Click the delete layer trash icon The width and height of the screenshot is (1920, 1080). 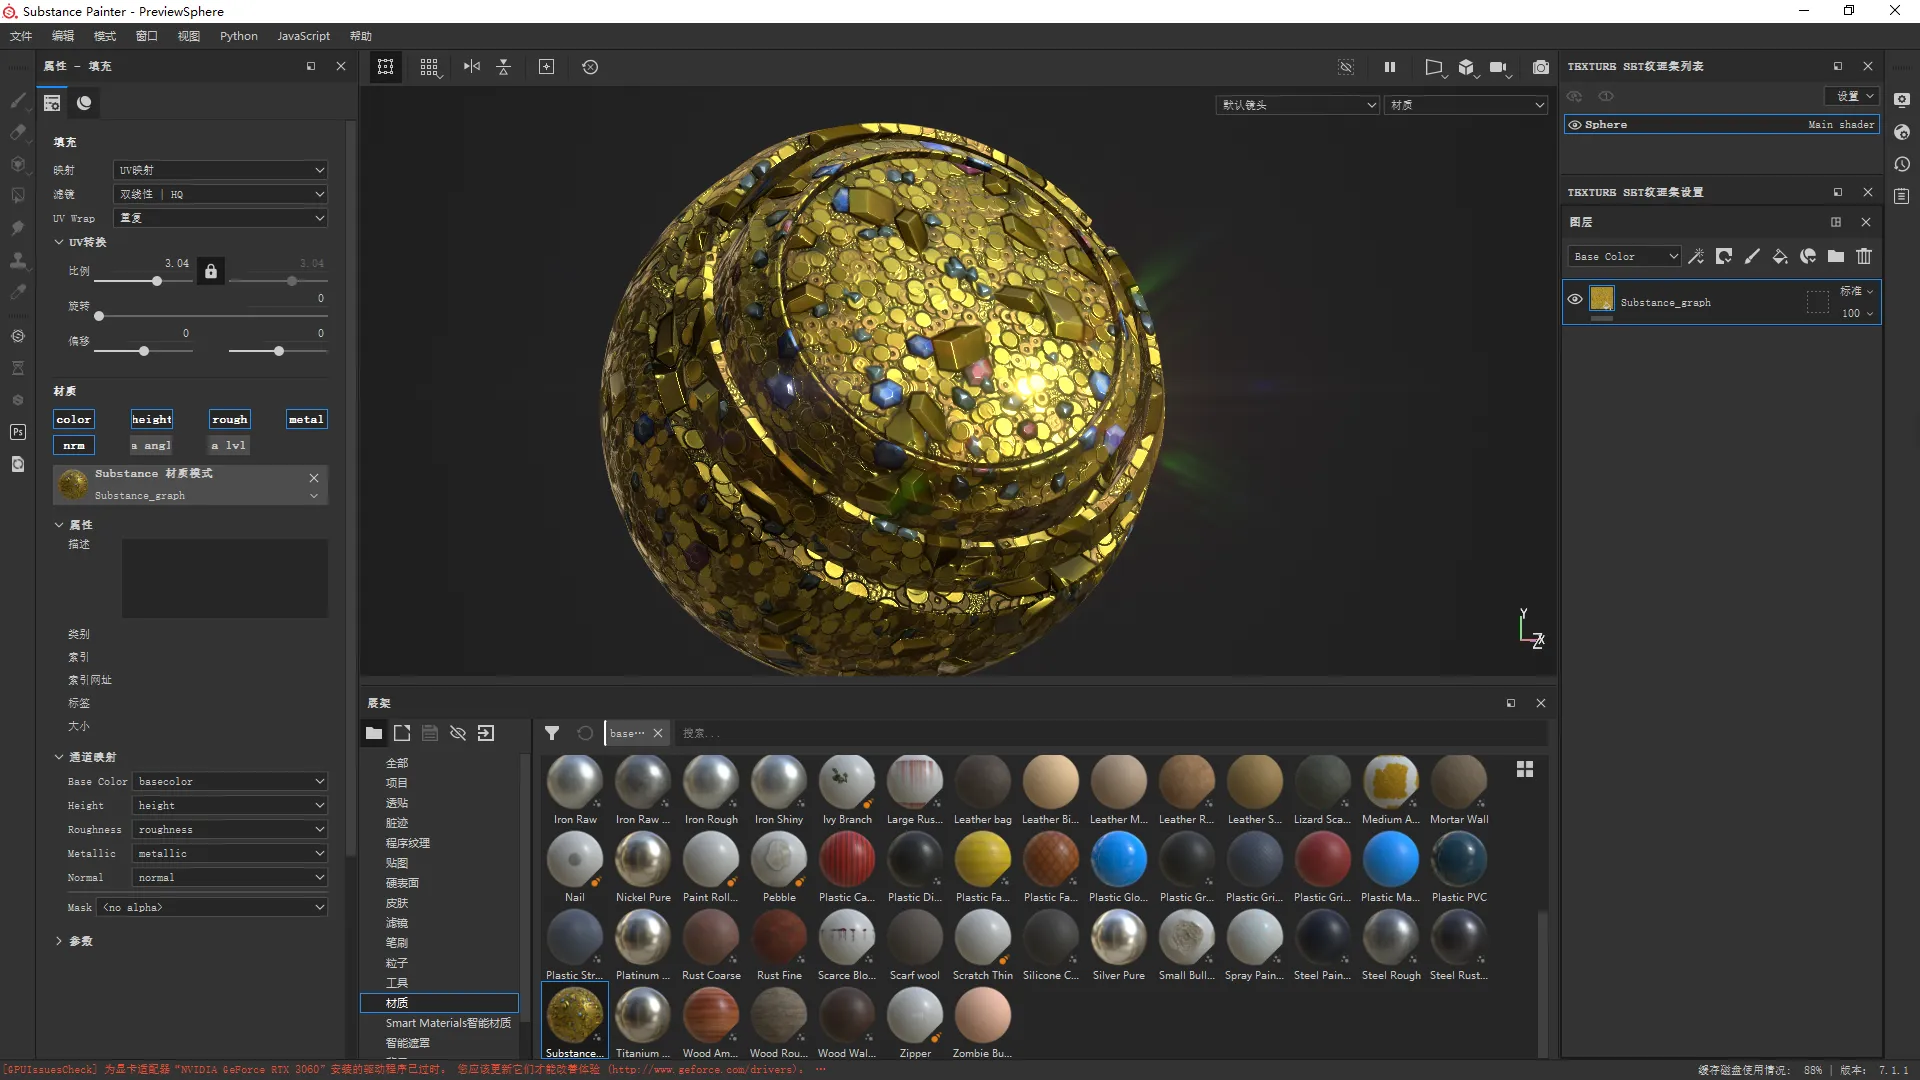pos(1864,257)
